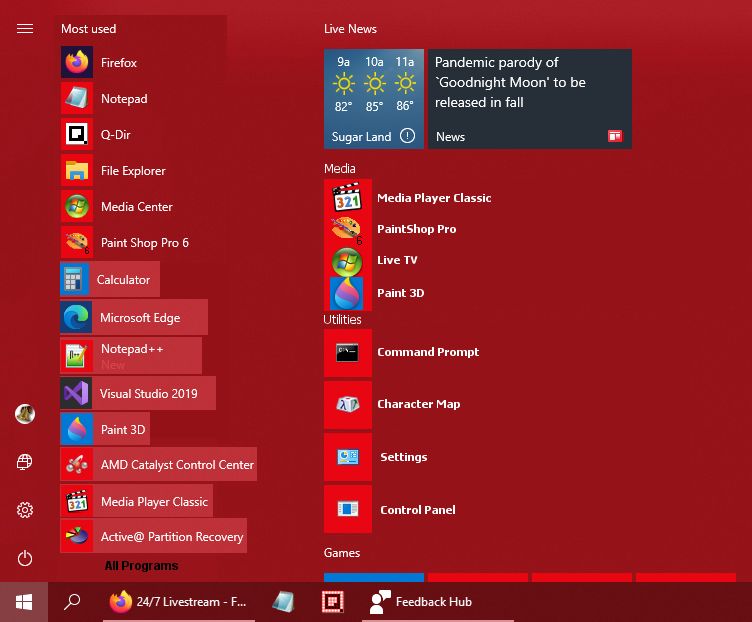752x622 pixels.
Task: Click the Control Panel label text
Action: (418, 510)
